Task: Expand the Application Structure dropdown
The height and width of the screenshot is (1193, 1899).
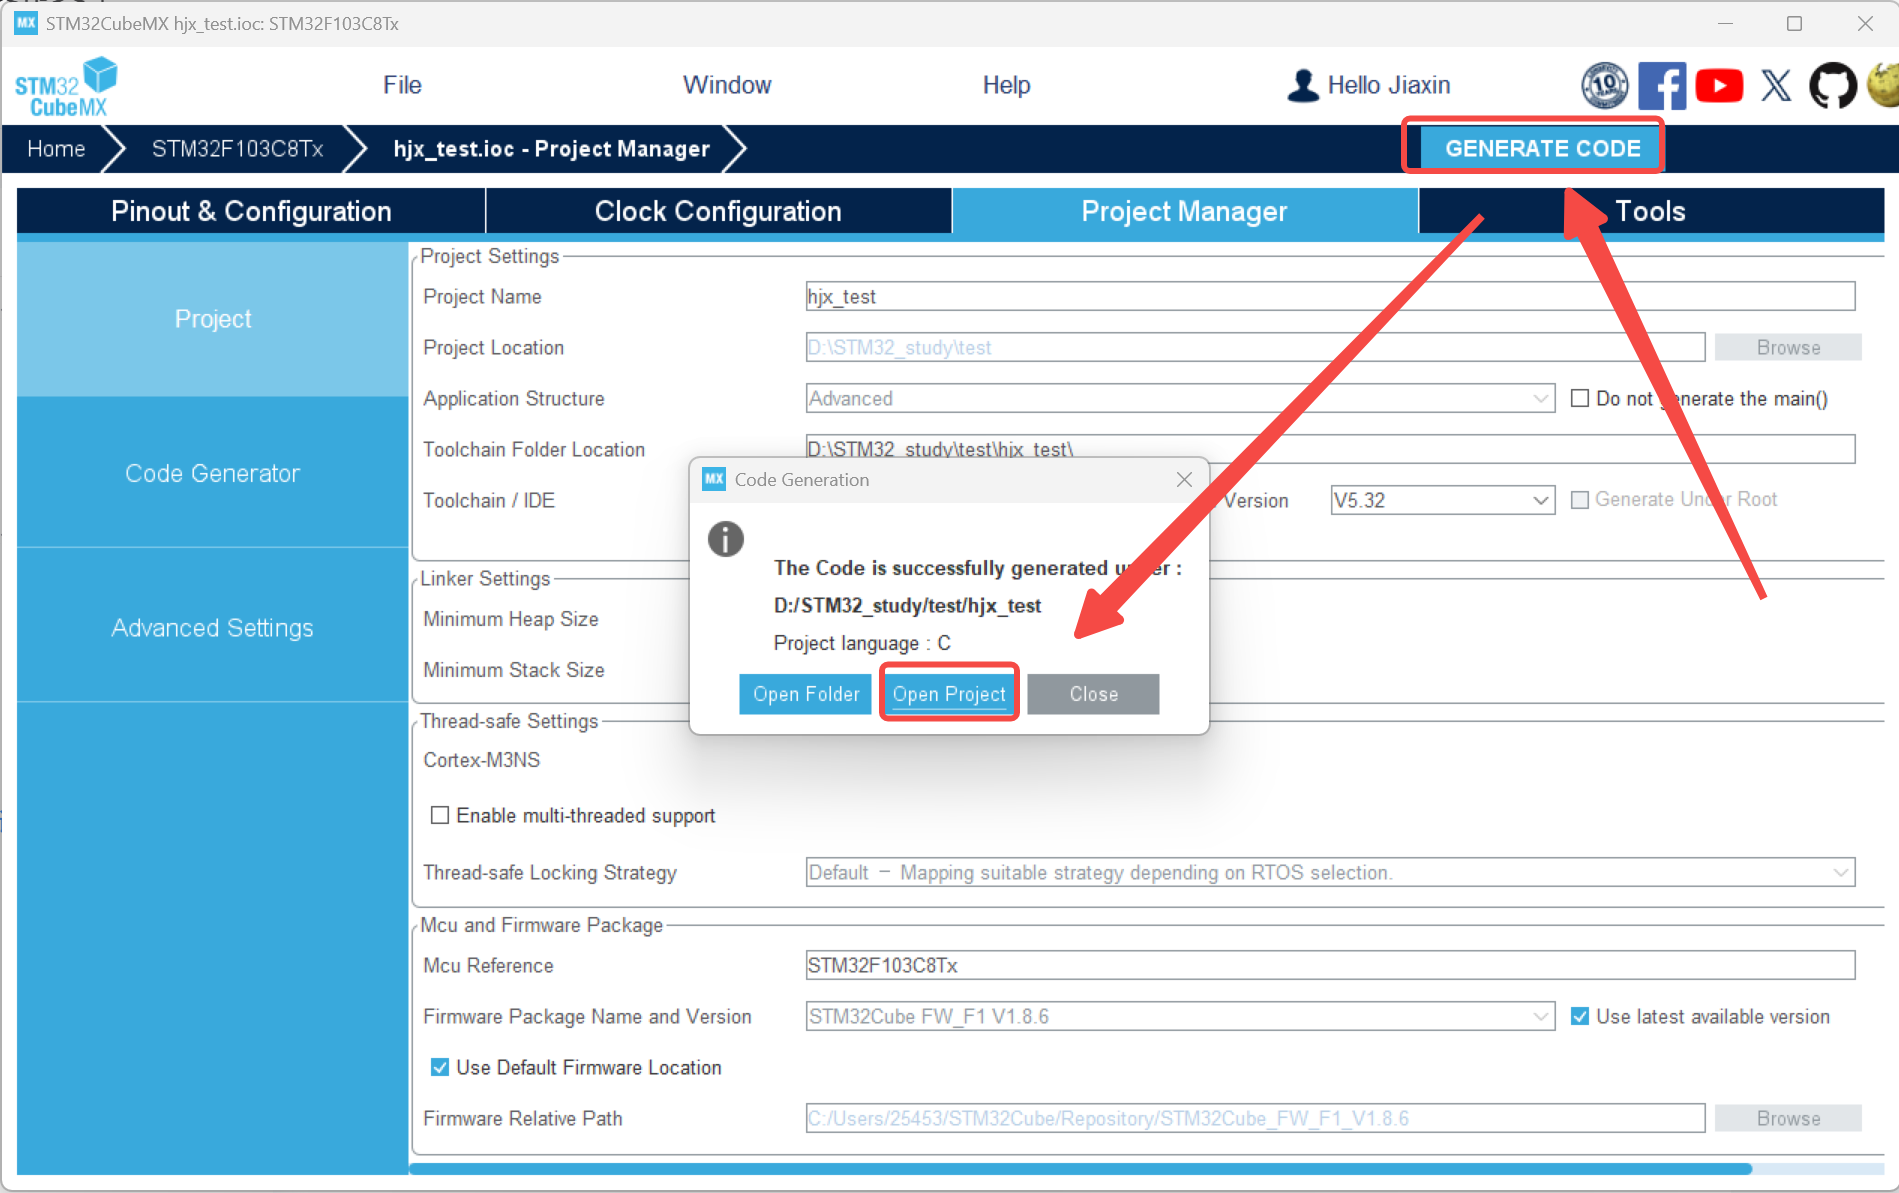Action: coord(1540,399)
